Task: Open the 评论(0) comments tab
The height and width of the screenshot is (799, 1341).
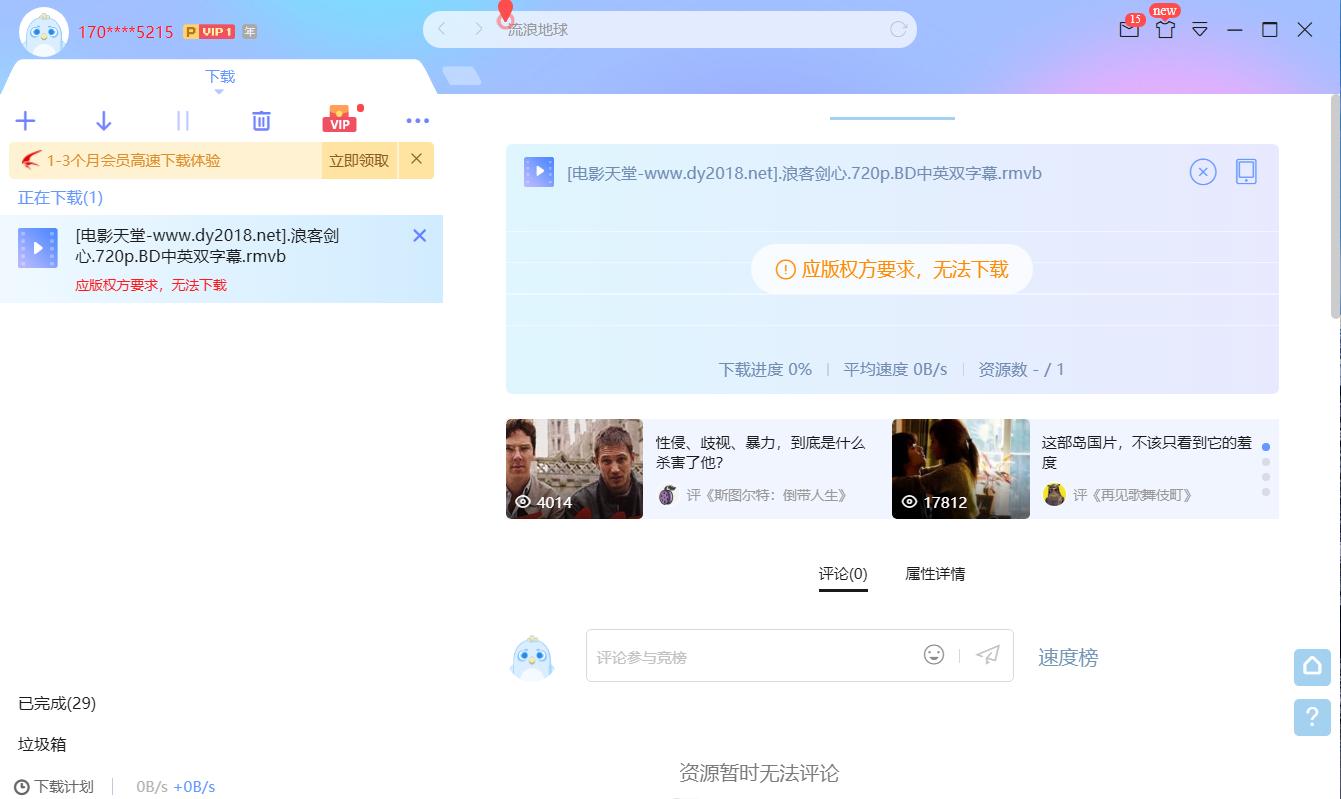Action: 843,573
